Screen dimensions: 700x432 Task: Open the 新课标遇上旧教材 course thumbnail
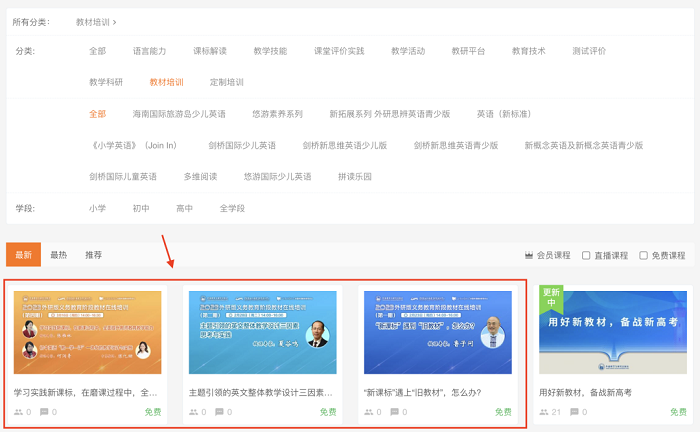click(437, 332)
